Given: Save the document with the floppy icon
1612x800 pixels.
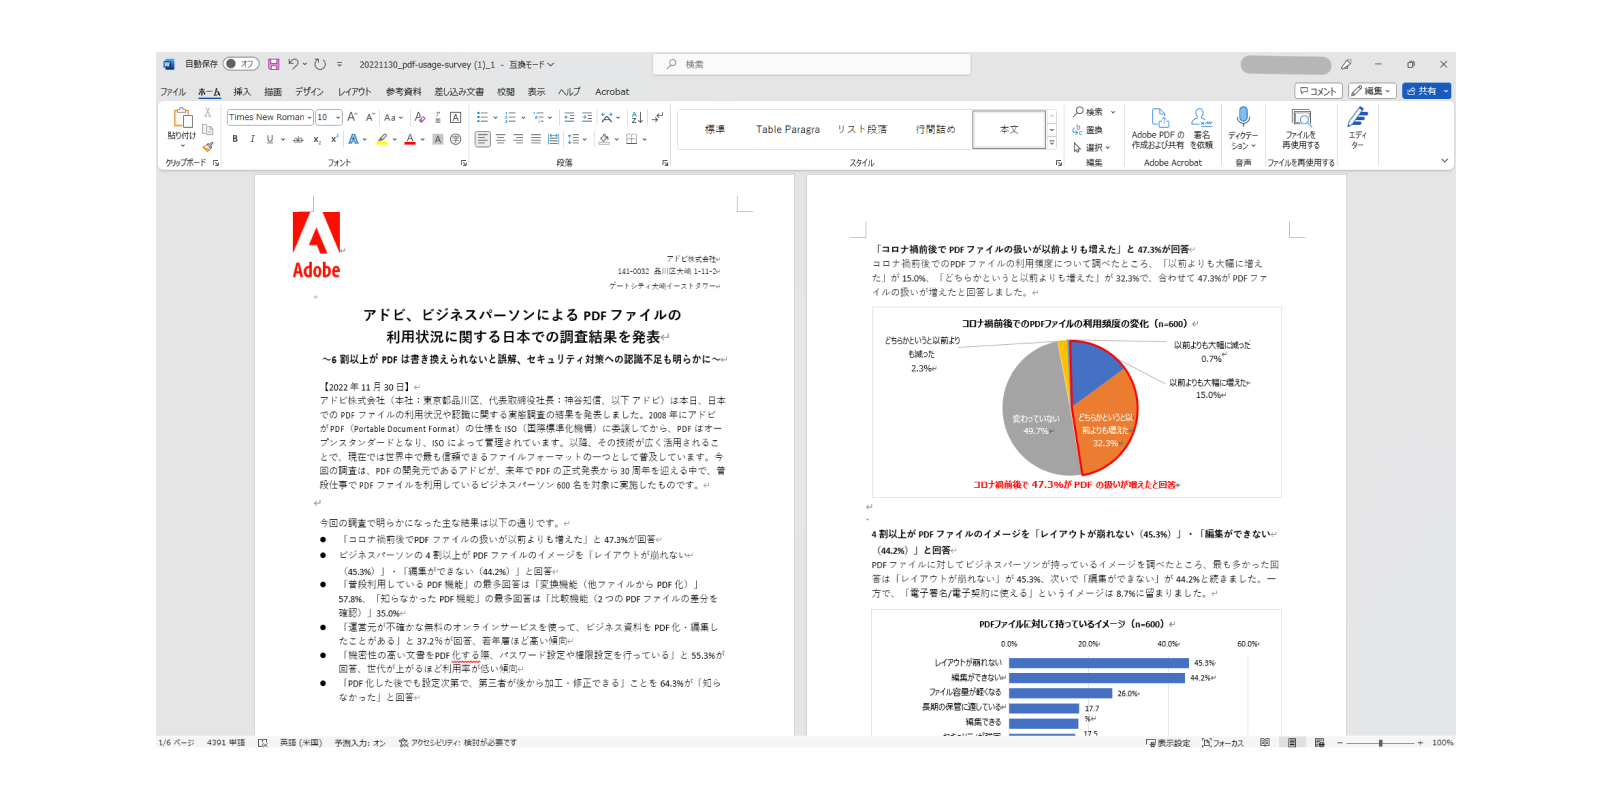Looking at the screenshot, I should coord(273,64).
